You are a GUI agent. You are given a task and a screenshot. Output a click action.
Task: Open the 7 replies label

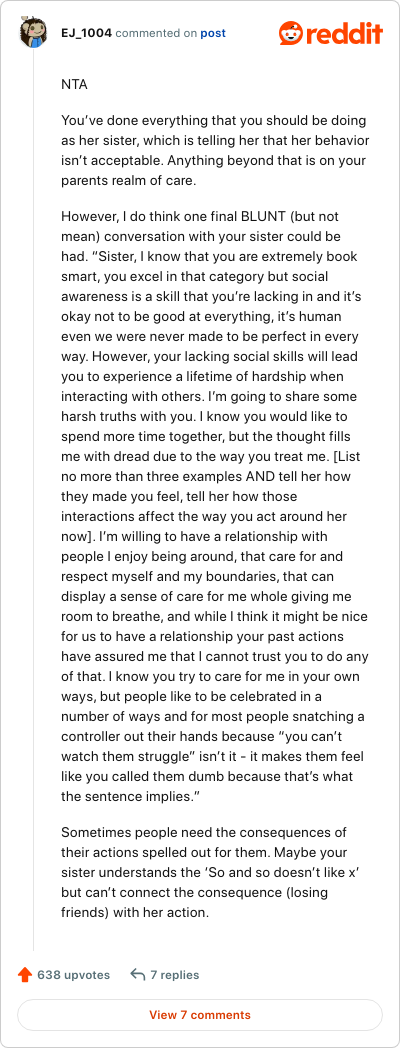click(175, 974)
